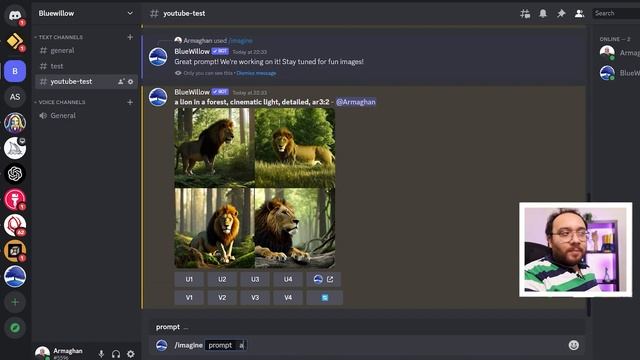The height and width of the screenshot is (360, 640).
Task: Click the chat scrollbar
Action: 589,254
